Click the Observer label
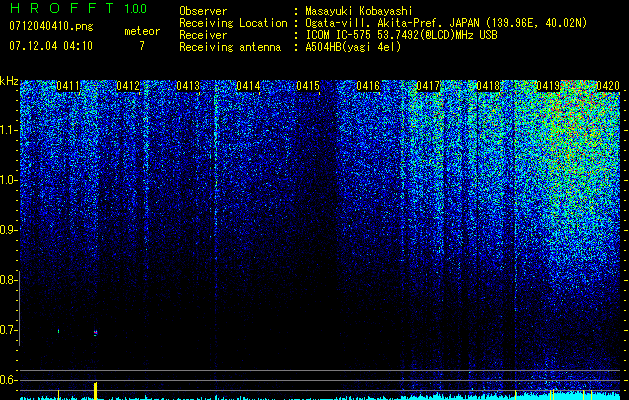Screen dimensions: 629x400 click(203, 11)
